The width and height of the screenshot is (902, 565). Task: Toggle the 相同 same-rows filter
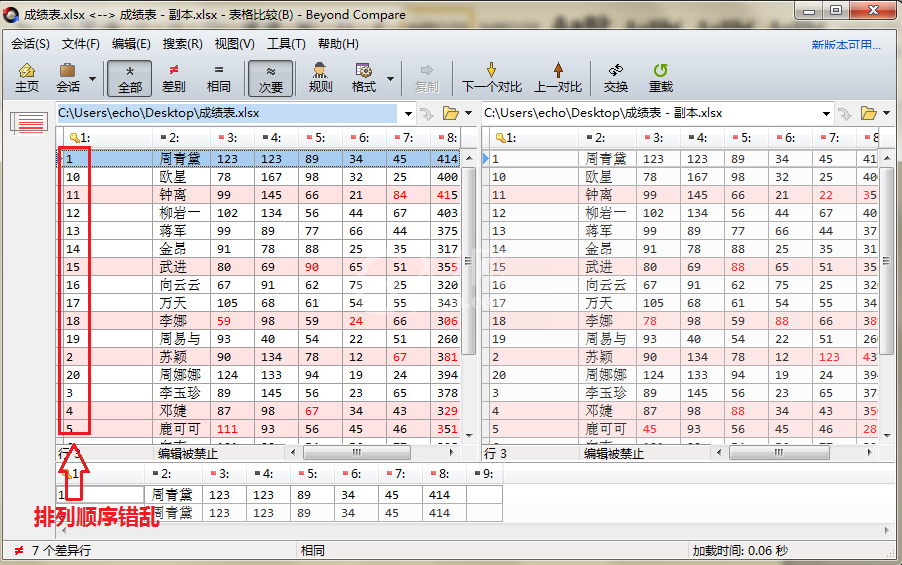[218, 78]
